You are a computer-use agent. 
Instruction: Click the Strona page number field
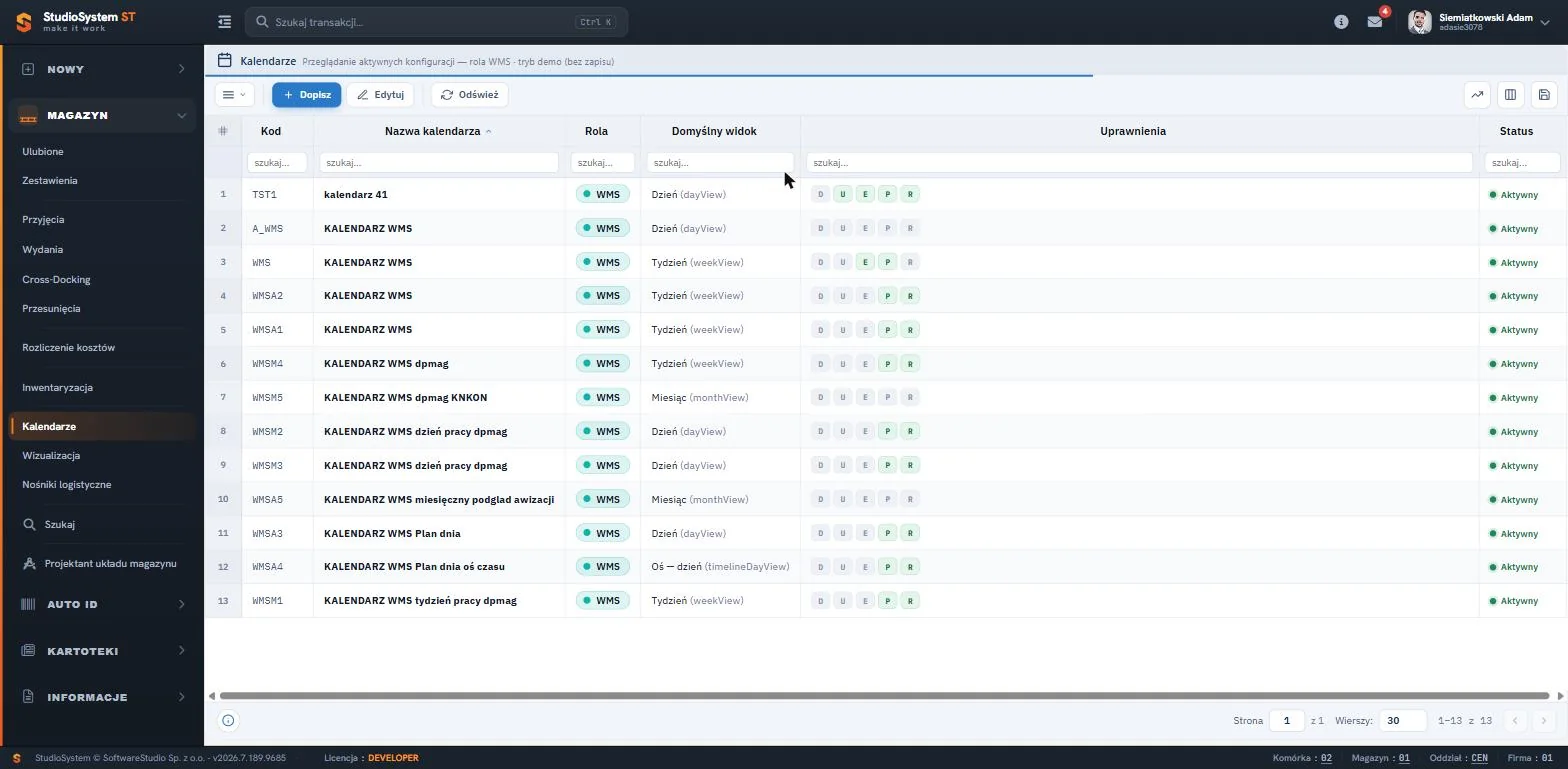1287,720
